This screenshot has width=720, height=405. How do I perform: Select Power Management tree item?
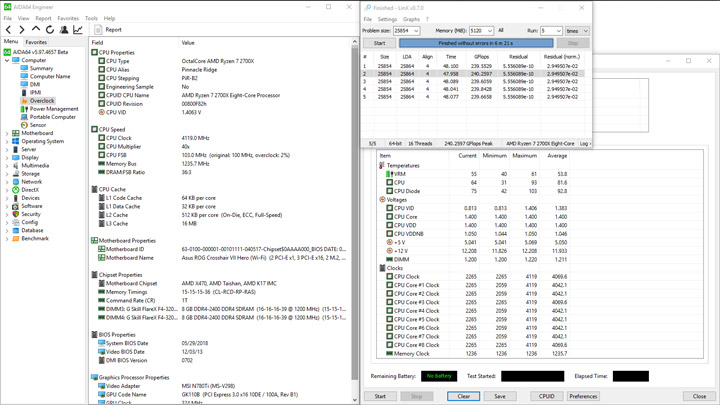click(53, 109)
